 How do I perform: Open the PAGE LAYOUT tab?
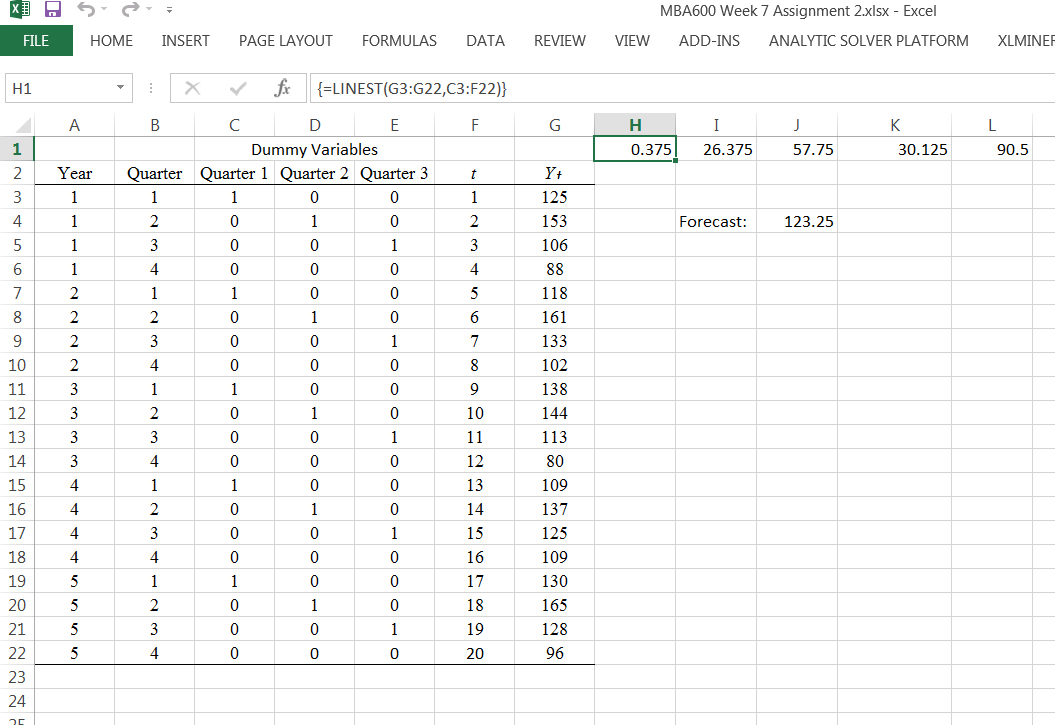(x=286, y=40)
